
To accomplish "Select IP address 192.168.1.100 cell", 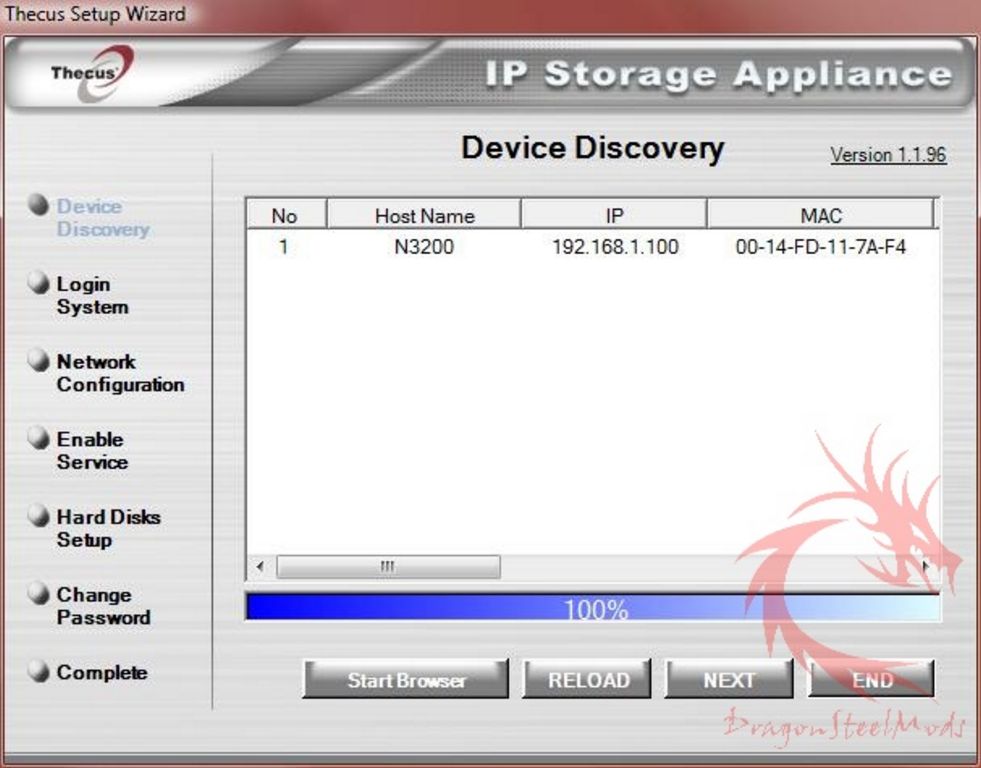I will pyautogui.click(x=615, y=246).
